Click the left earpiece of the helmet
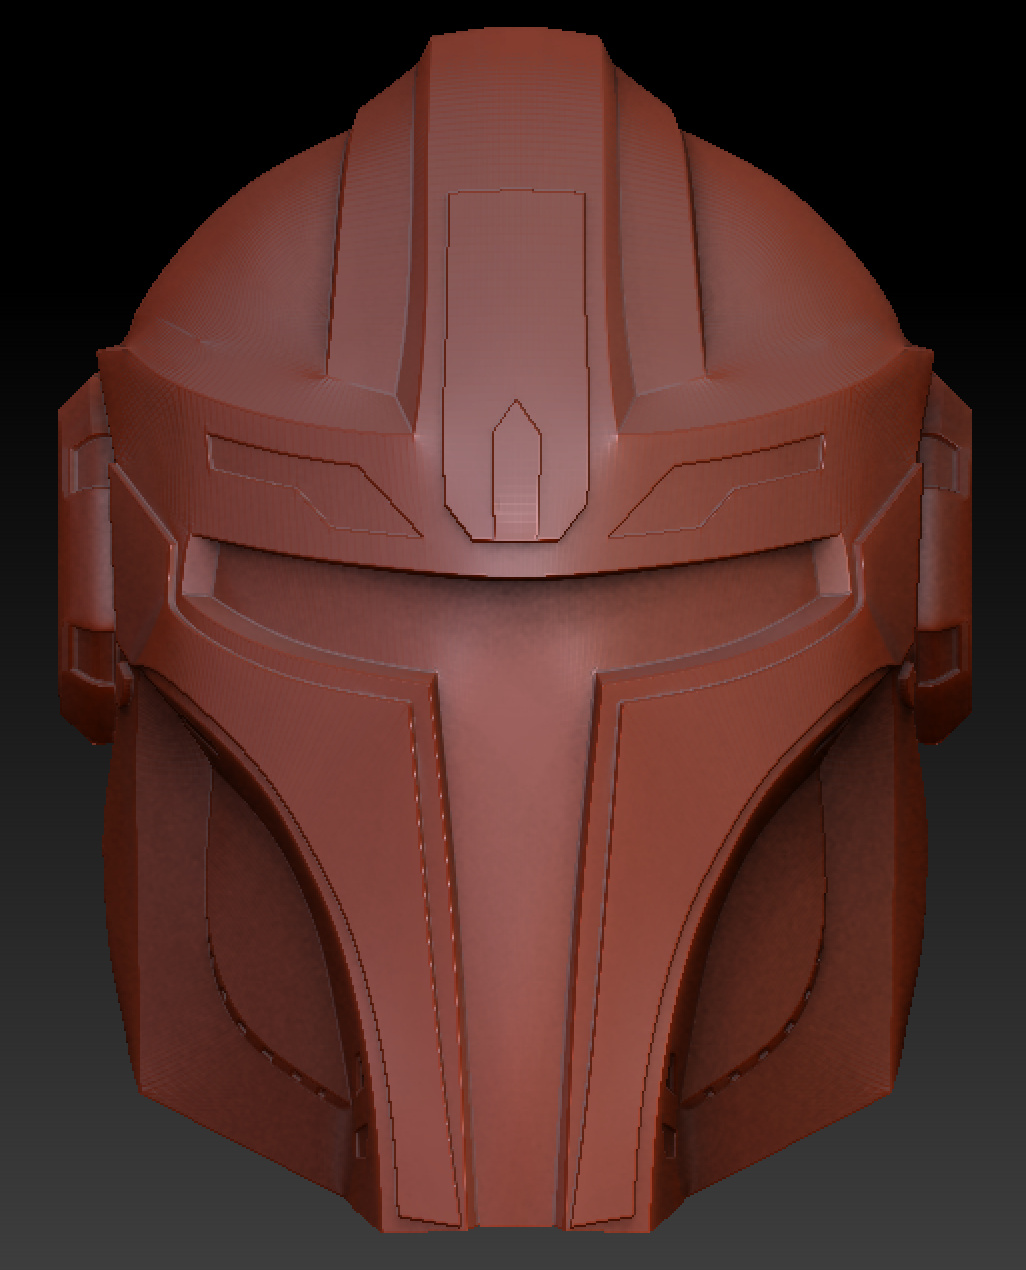This screenshot has height=1270, width=1026. pos(88,560)
